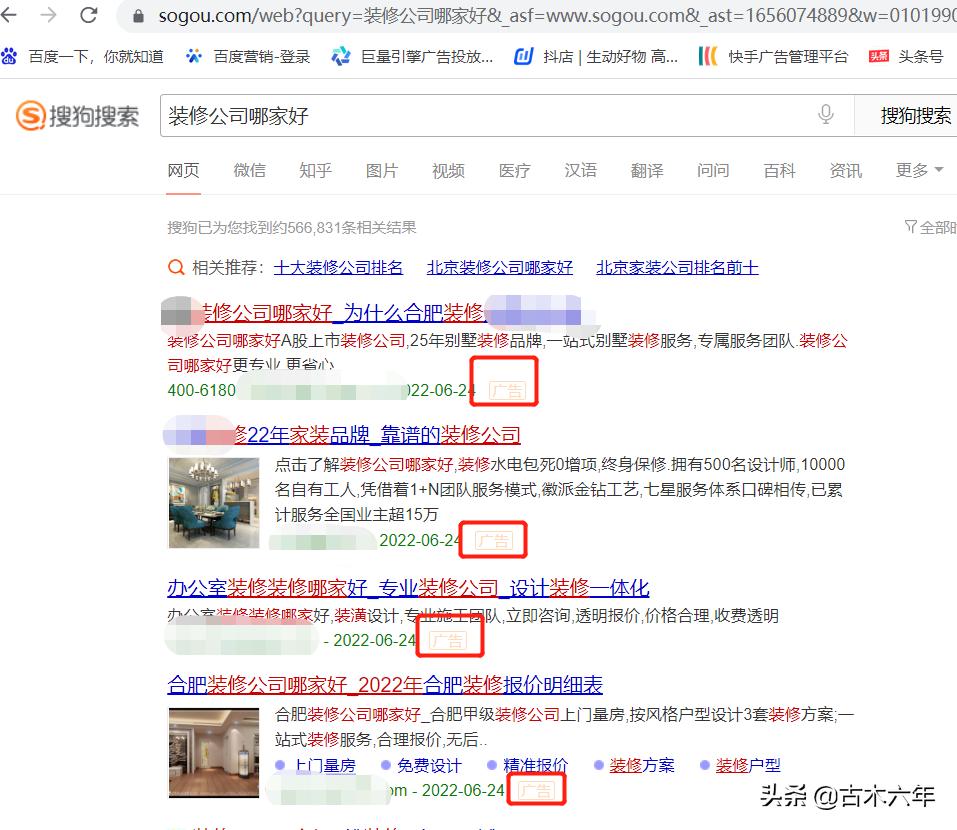
Task: Click the microphone icon in the search box
Action: point(826,114)
